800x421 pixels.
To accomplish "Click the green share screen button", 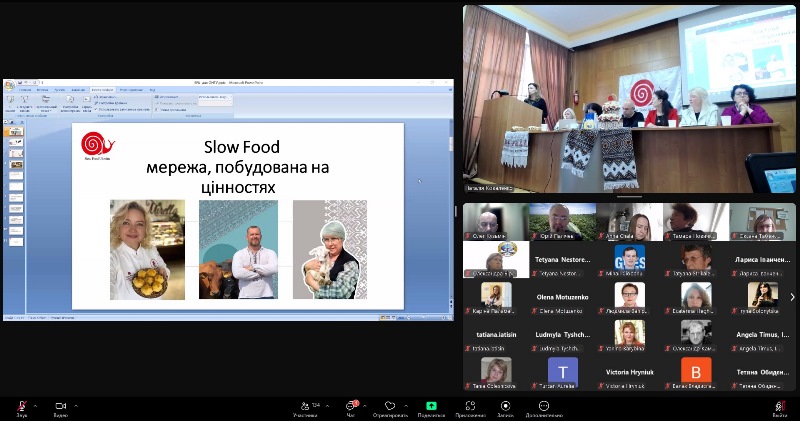I will tap(431, 406).
